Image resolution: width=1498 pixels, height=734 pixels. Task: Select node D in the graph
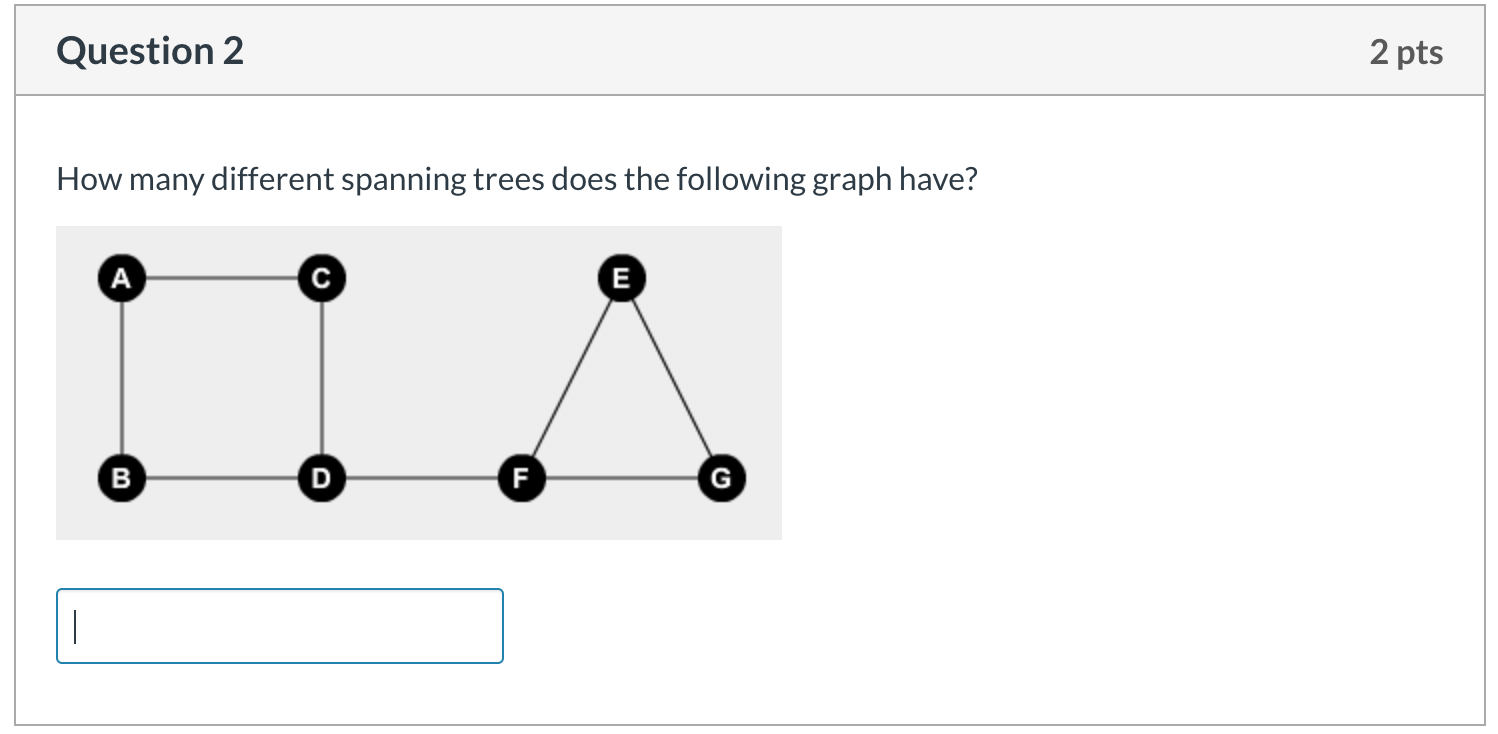click(x=320, y=478)
